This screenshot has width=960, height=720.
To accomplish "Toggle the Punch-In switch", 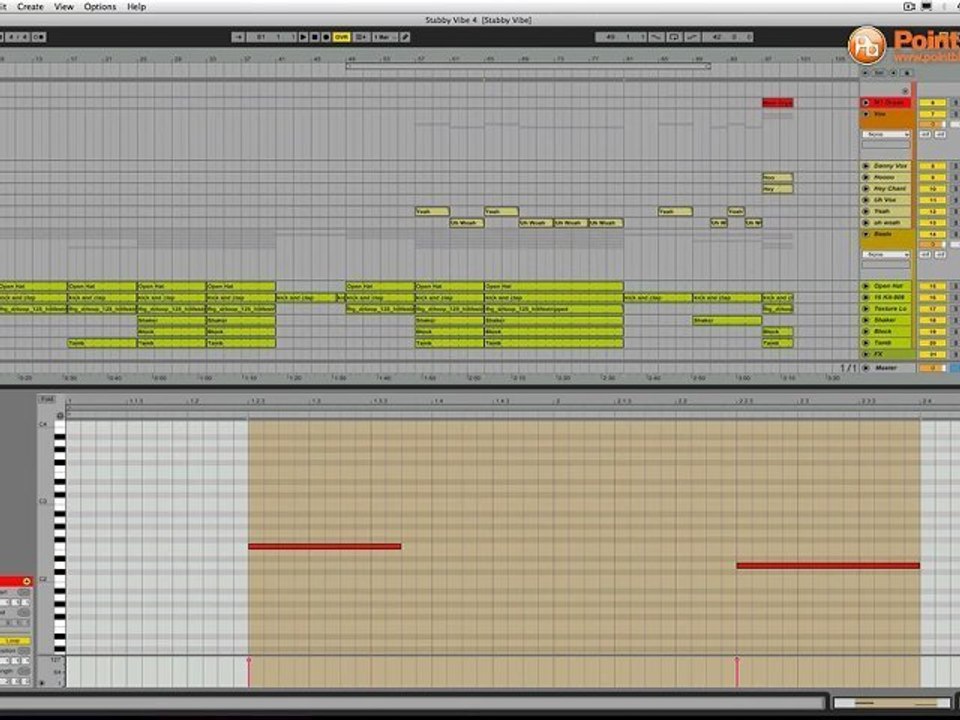I will [x=656, y=37].
